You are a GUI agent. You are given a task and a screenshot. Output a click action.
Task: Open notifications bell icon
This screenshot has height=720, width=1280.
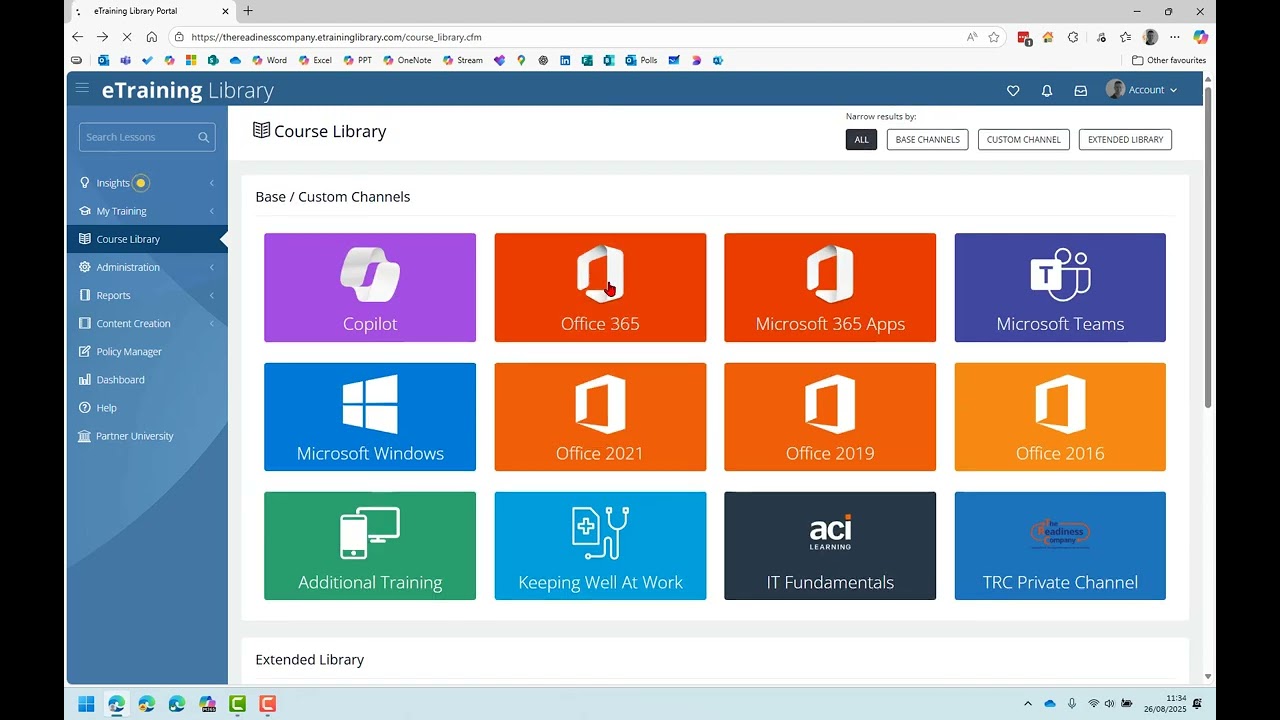[x=1047, y=90]
